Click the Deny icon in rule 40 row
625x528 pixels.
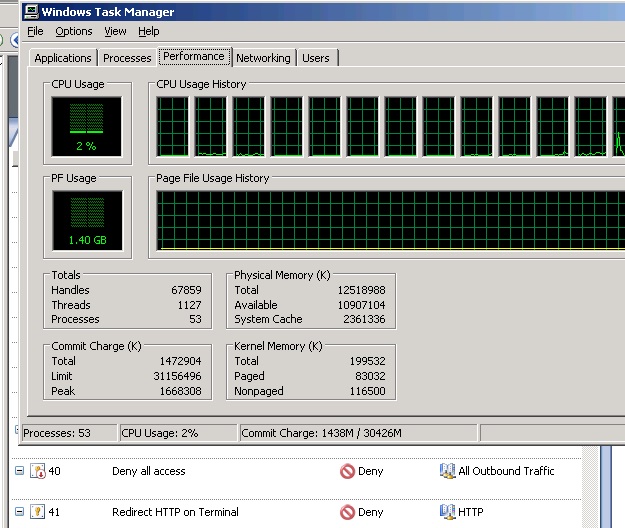(x=347, y=471)
